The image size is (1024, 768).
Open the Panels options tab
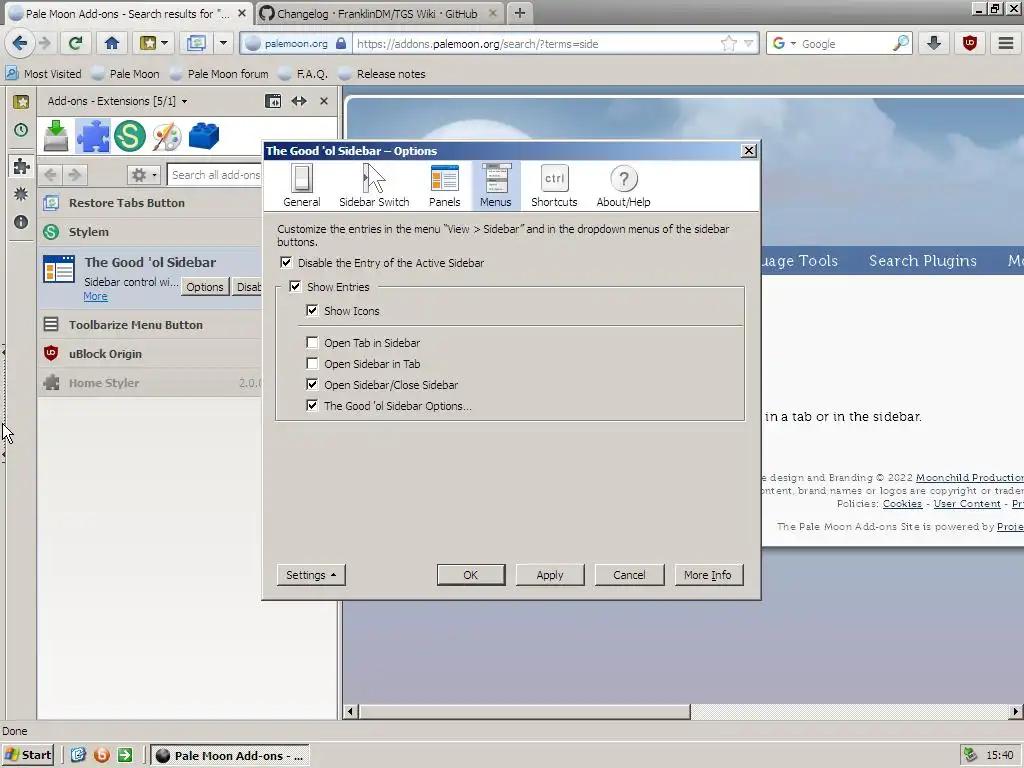(x=445, y=185)
